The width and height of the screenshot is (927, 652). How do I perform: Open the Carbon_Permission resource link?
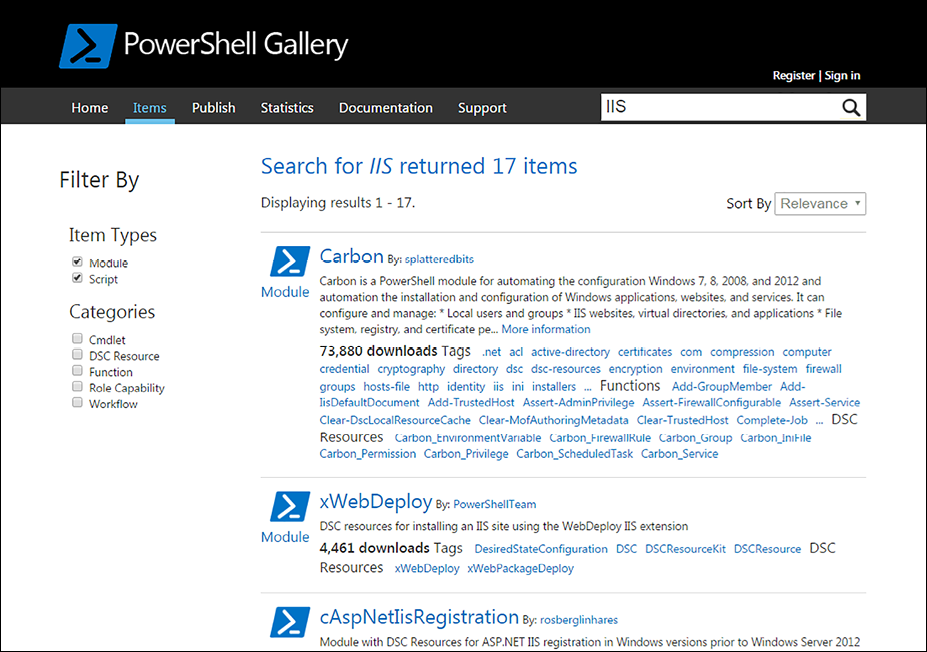click(368, 454)
